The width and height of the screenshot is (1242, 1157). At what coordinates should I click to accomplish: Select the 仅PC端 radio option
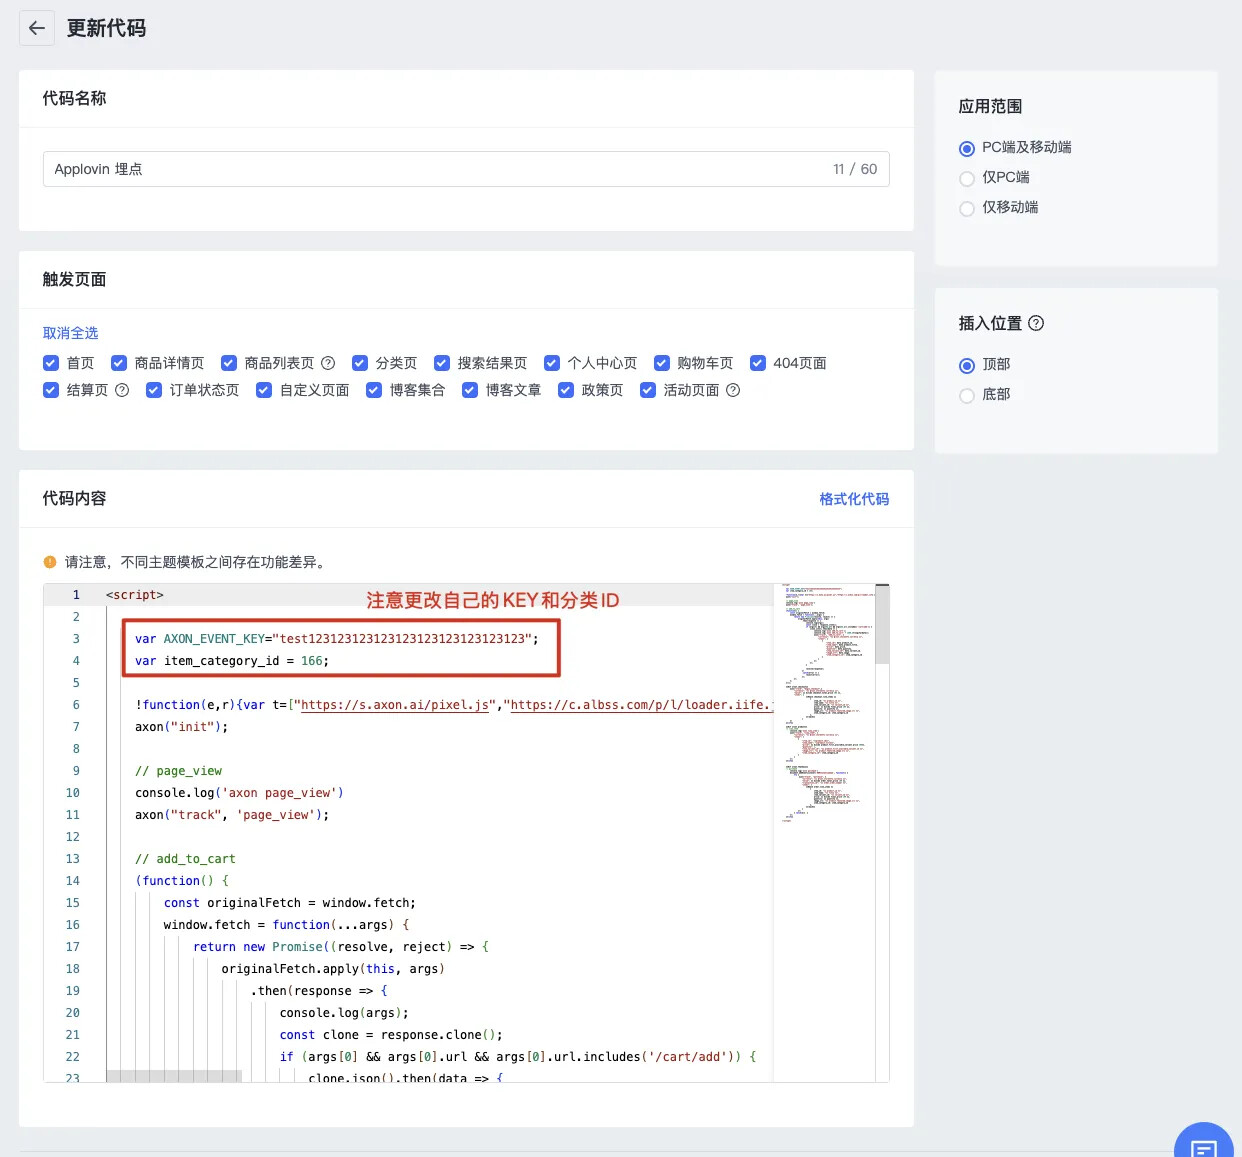967,178
